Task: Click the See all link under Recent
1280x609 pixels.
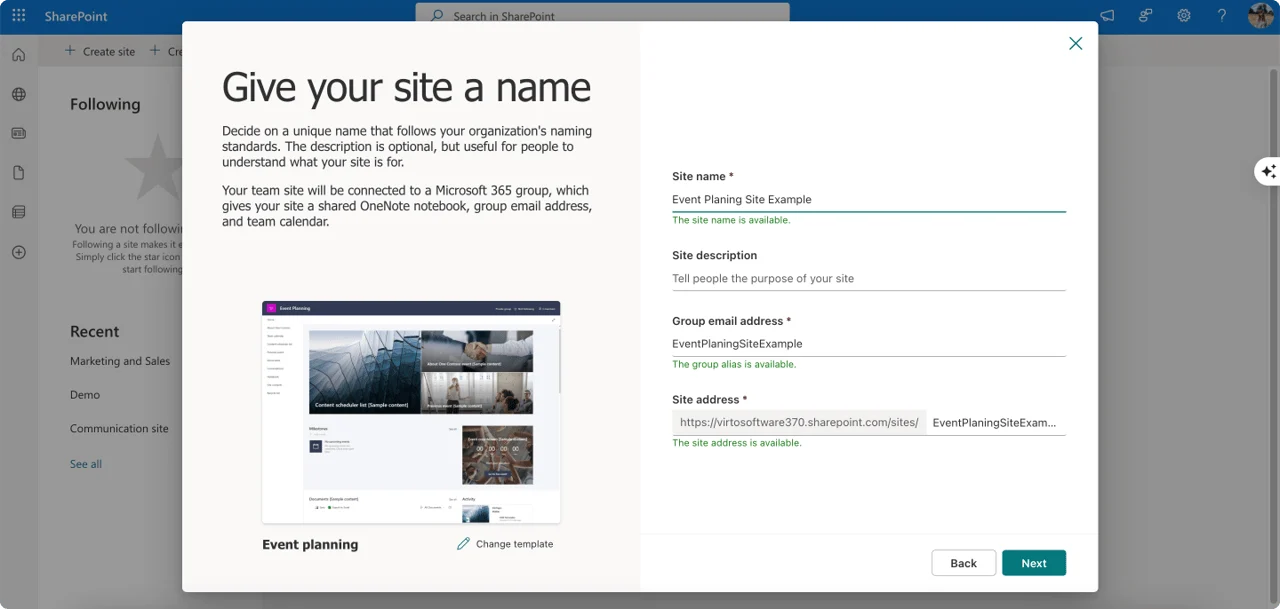Action: click(86, 464)
